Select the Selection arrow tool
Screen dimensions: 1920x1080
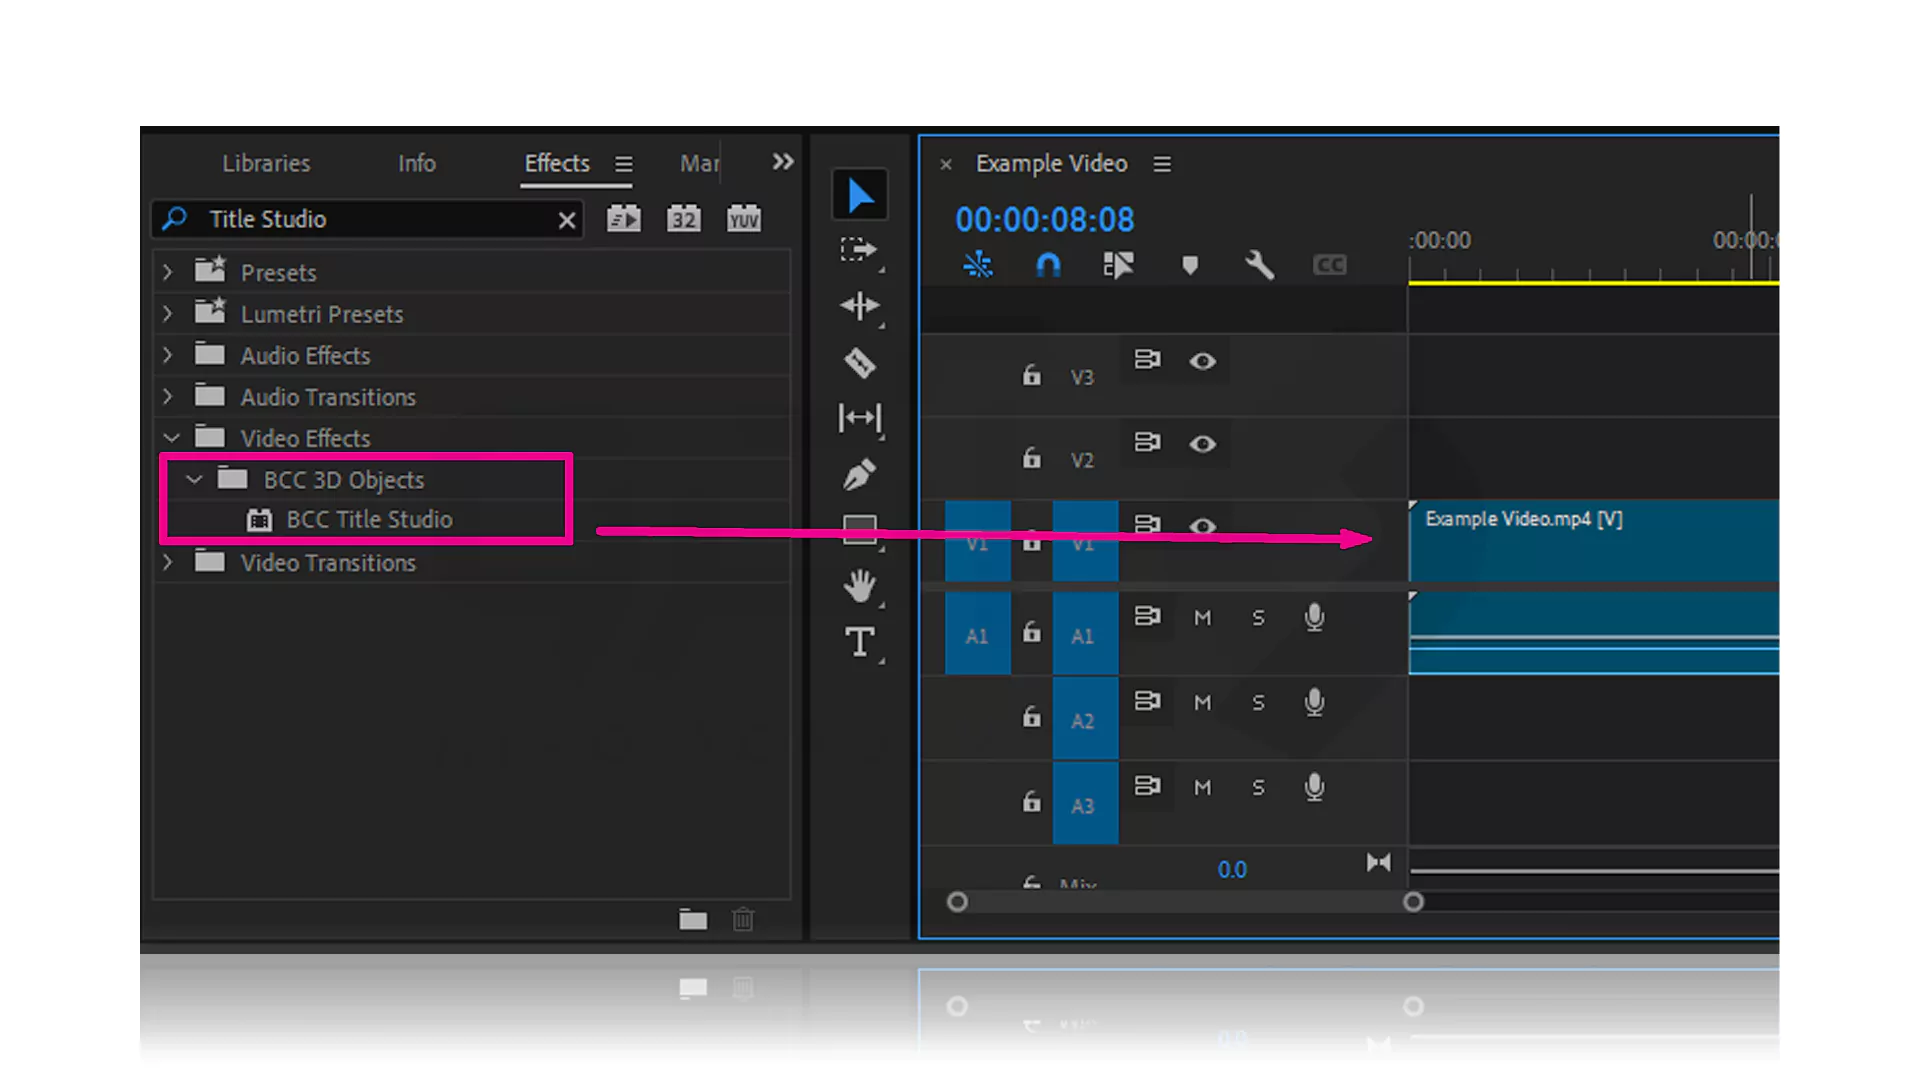(x=860, y=195)
